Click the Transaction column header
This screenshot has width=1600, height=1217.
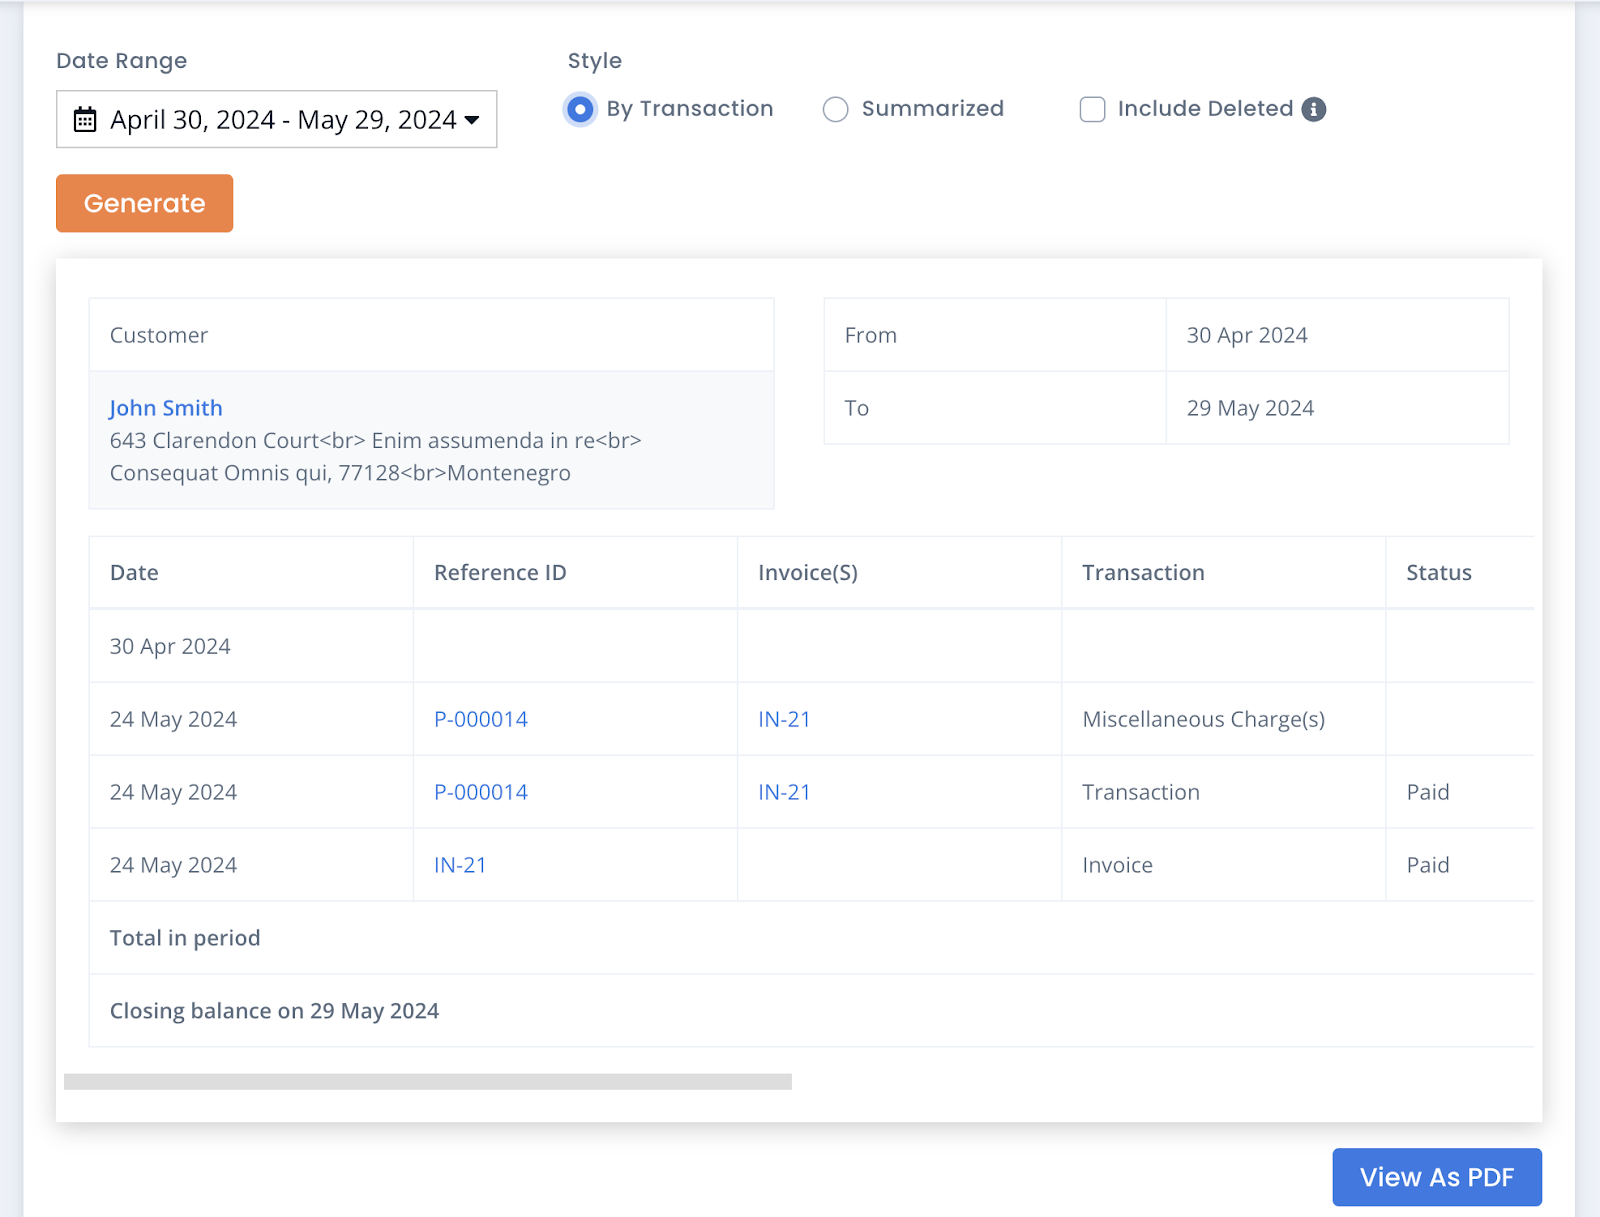(1223, 573)
